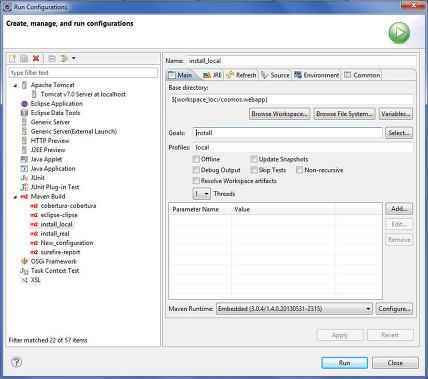Viewport: 428px width, 379px height.
Task: Click the J2EE Preview icon
Action: coord(24,150)
